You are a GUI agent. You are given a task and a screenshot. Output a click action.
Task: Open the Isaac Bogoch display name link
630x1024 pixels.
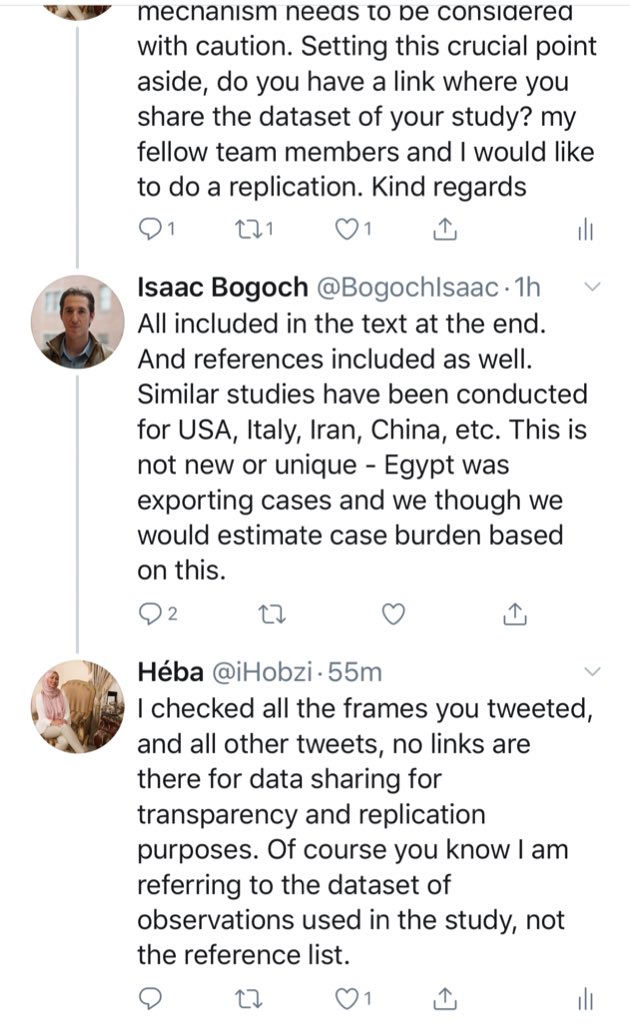[x=222, y=289]
